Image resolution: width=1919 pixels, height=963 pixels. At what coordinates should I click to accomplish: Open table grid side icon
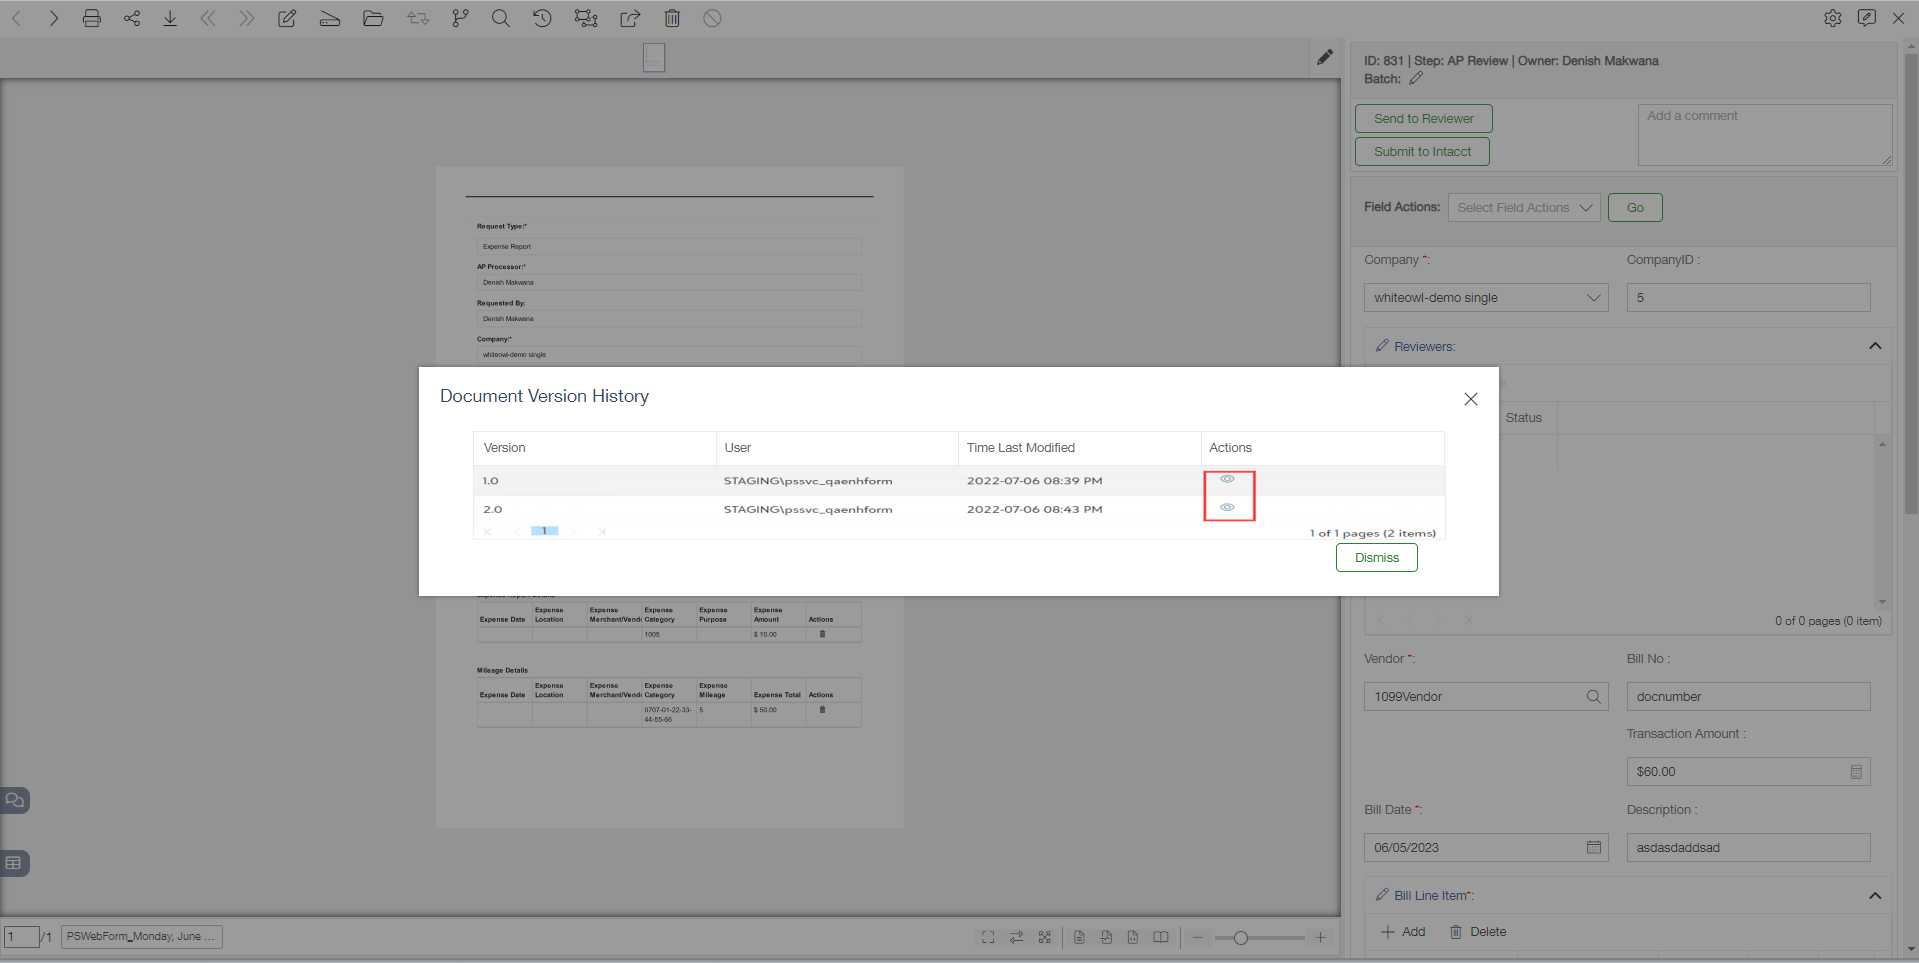(x=15, y=863)
